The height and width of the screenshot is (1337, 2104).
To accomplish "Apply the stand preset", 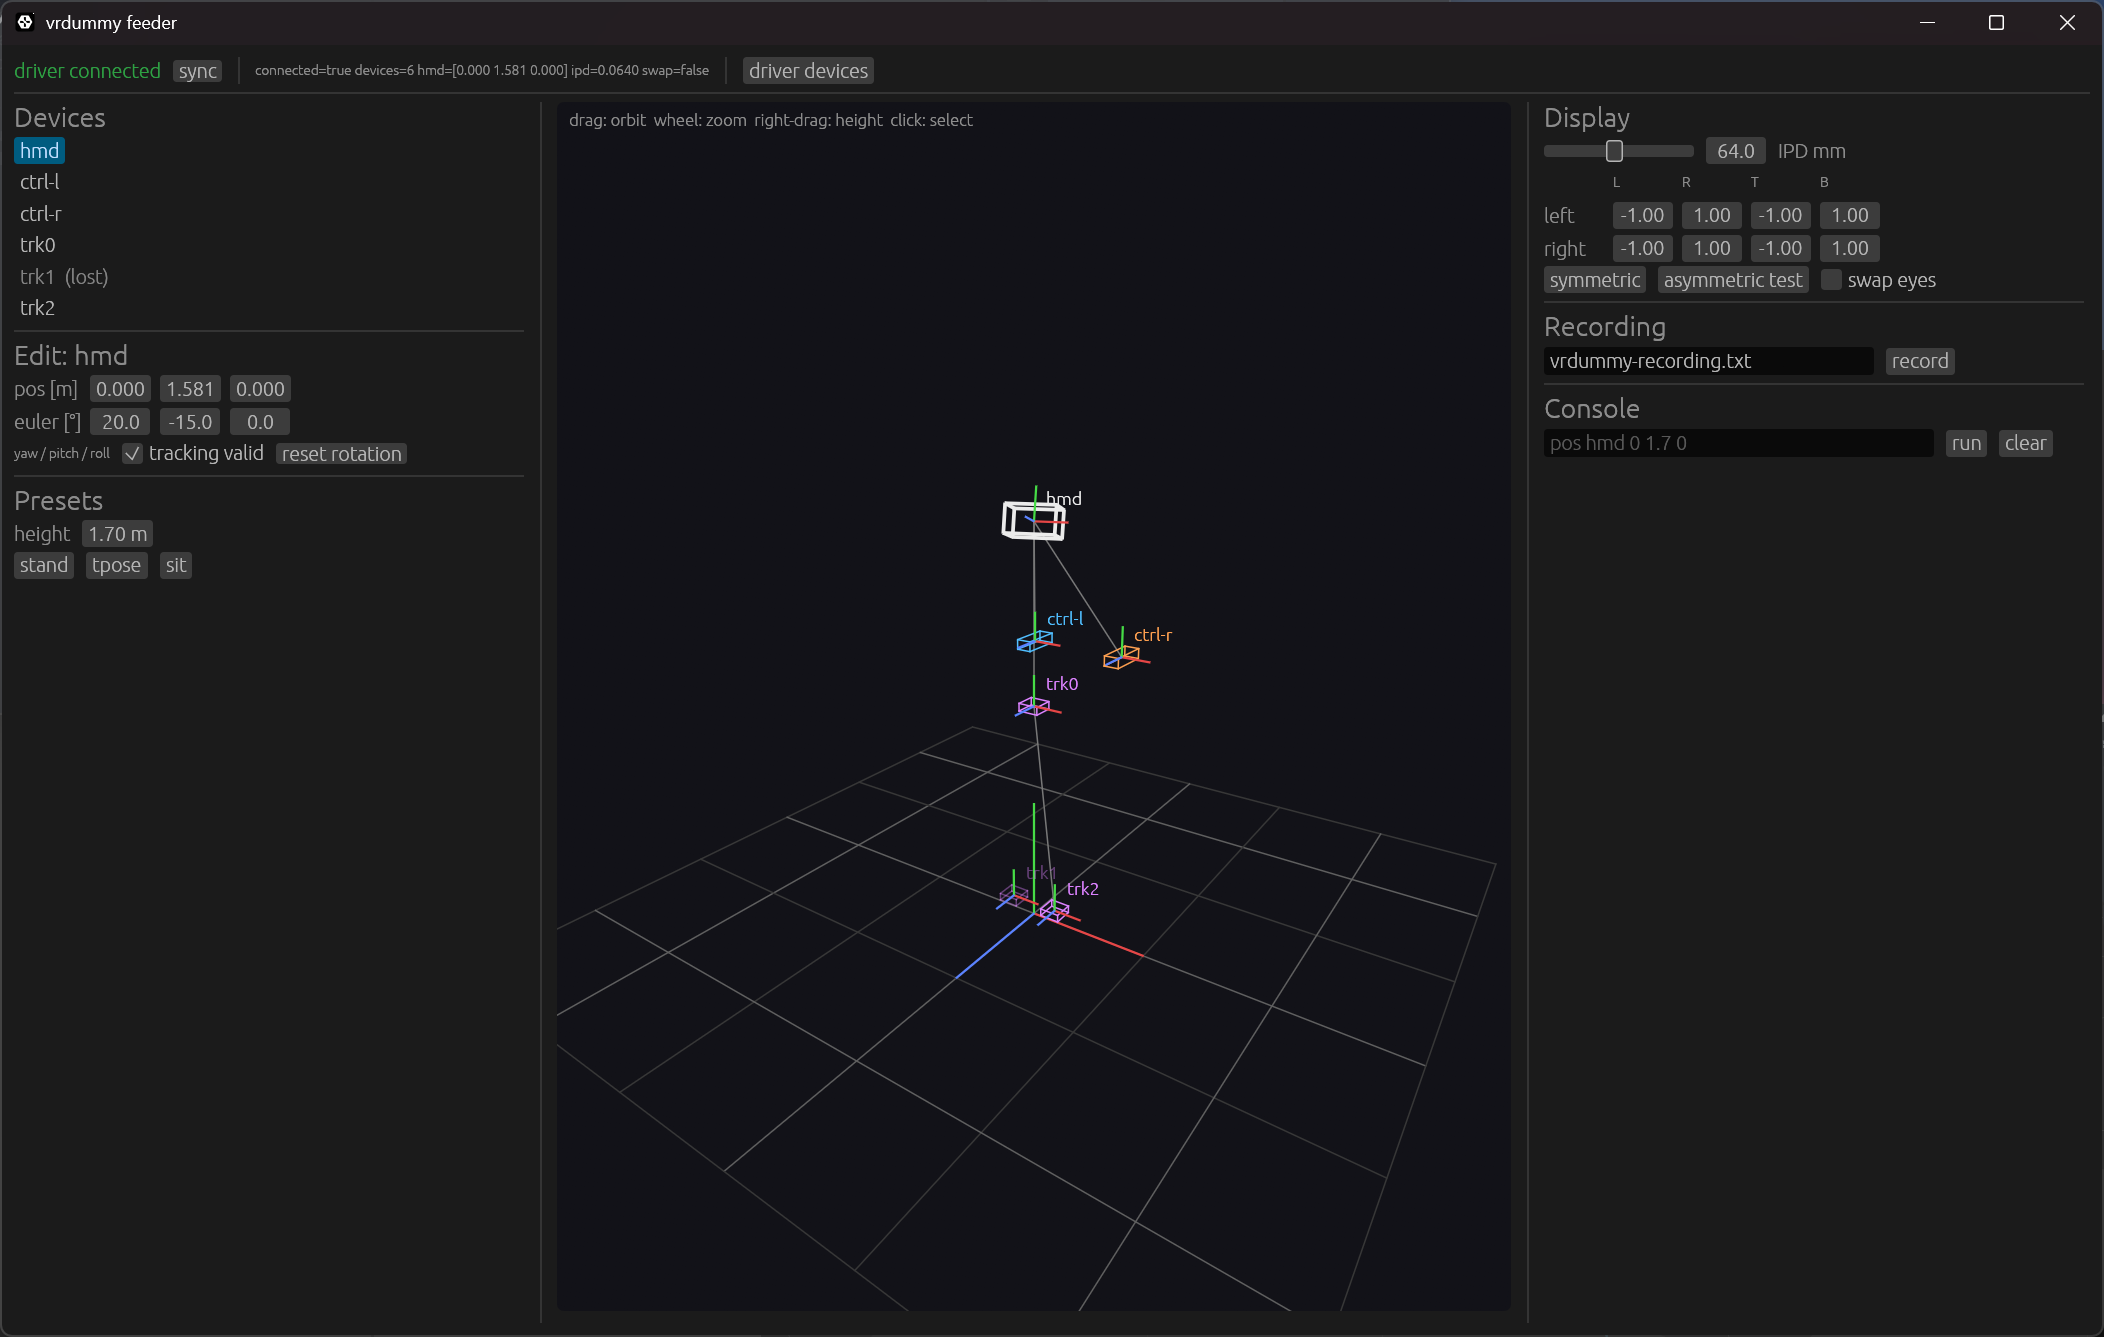I will point(44,565).
